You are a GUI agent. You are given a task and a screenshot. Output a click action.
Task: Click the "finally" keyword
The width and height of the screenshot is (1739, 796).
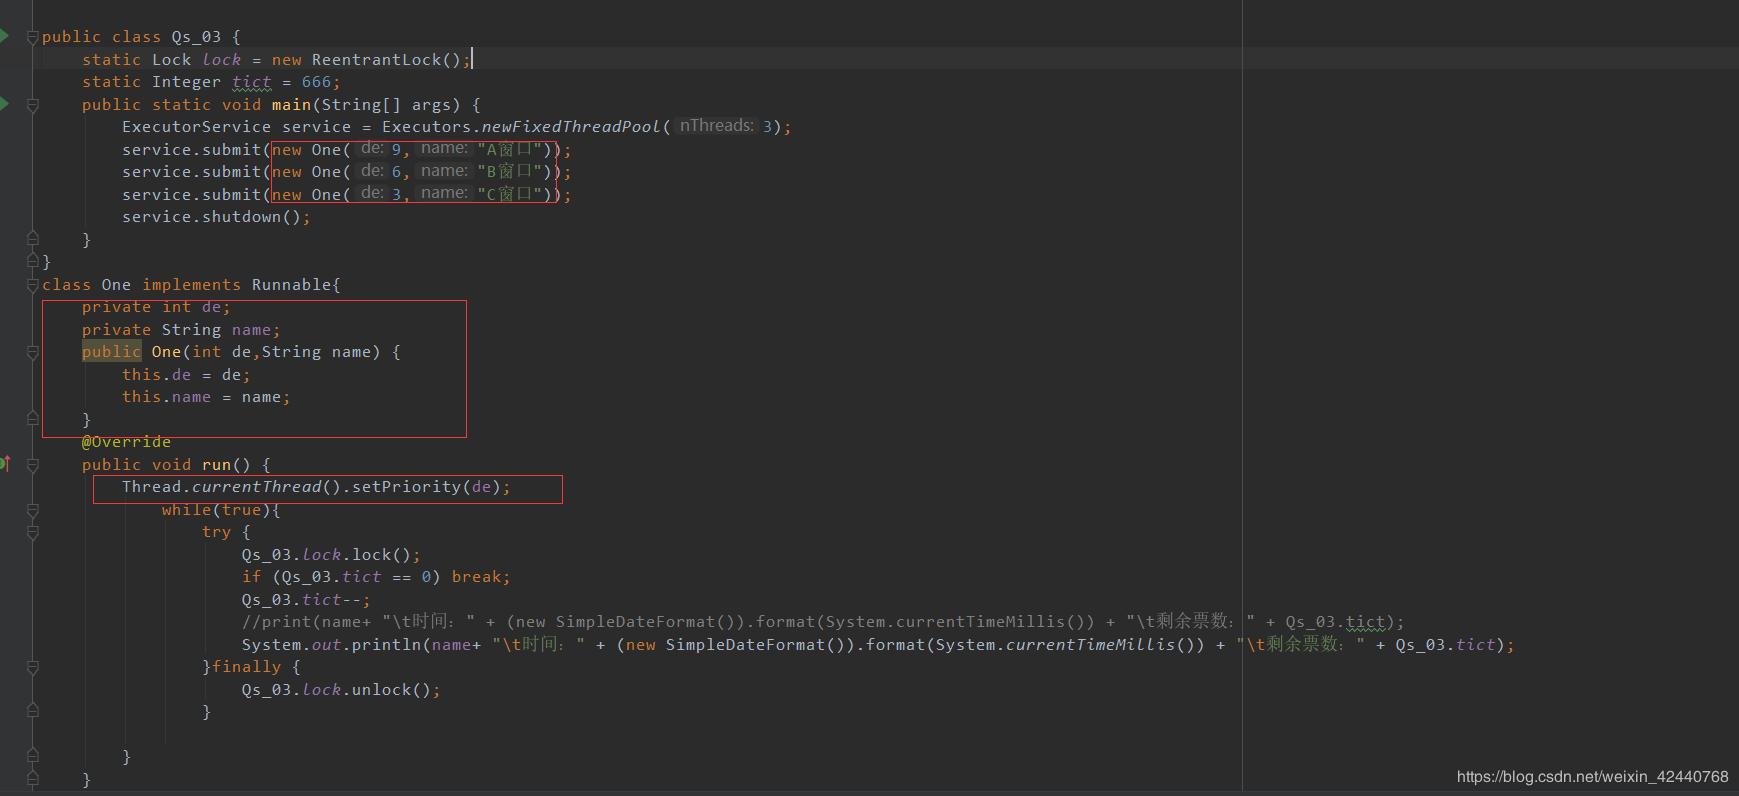pyautogui.click(x=246, y=667)
